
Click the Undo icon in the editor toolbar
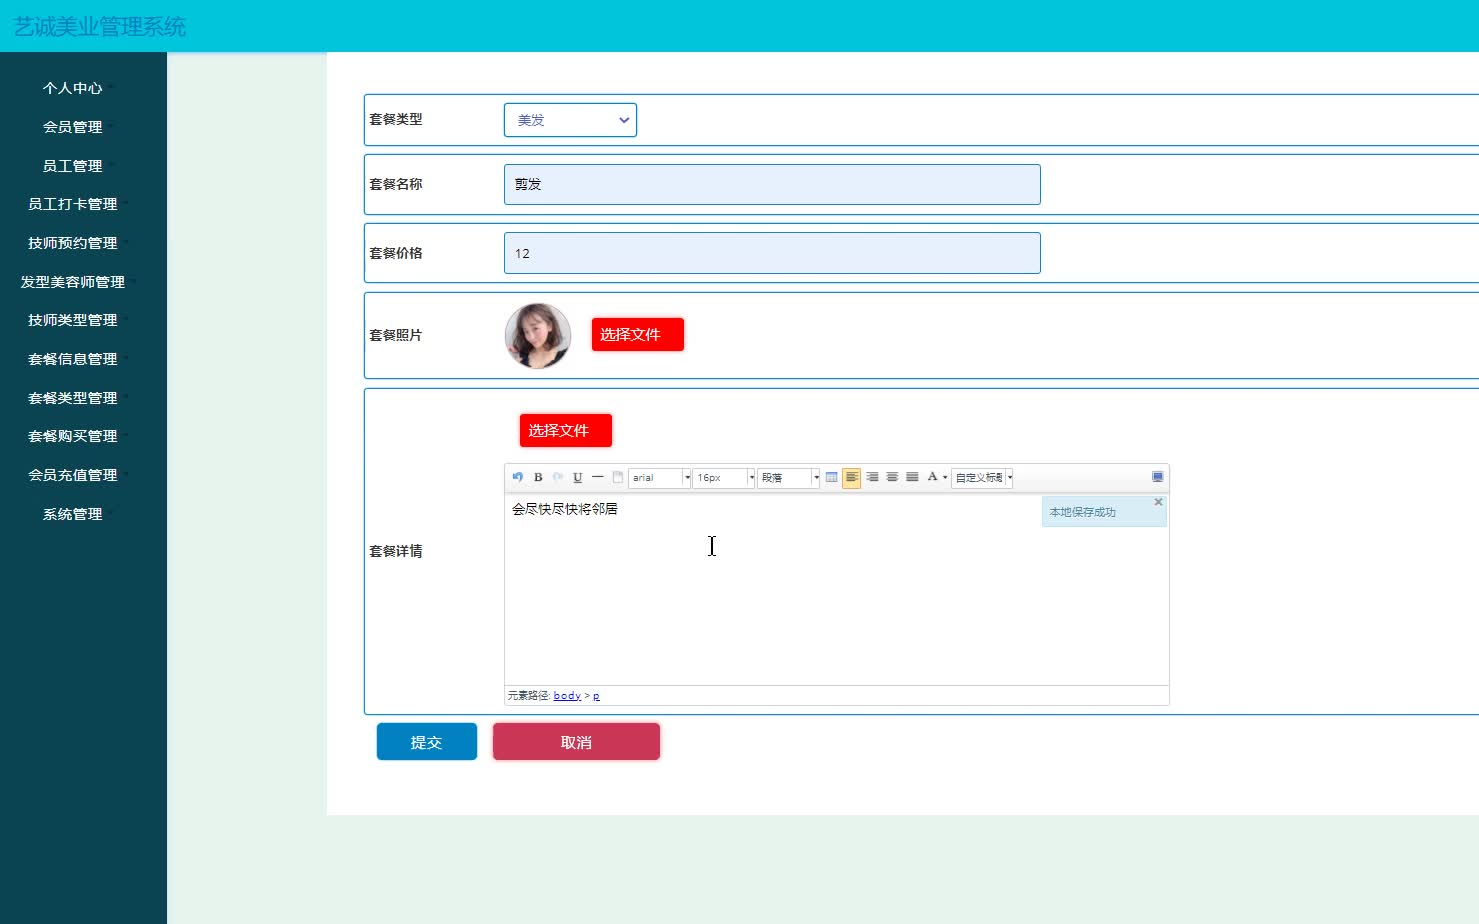point(516,477)
